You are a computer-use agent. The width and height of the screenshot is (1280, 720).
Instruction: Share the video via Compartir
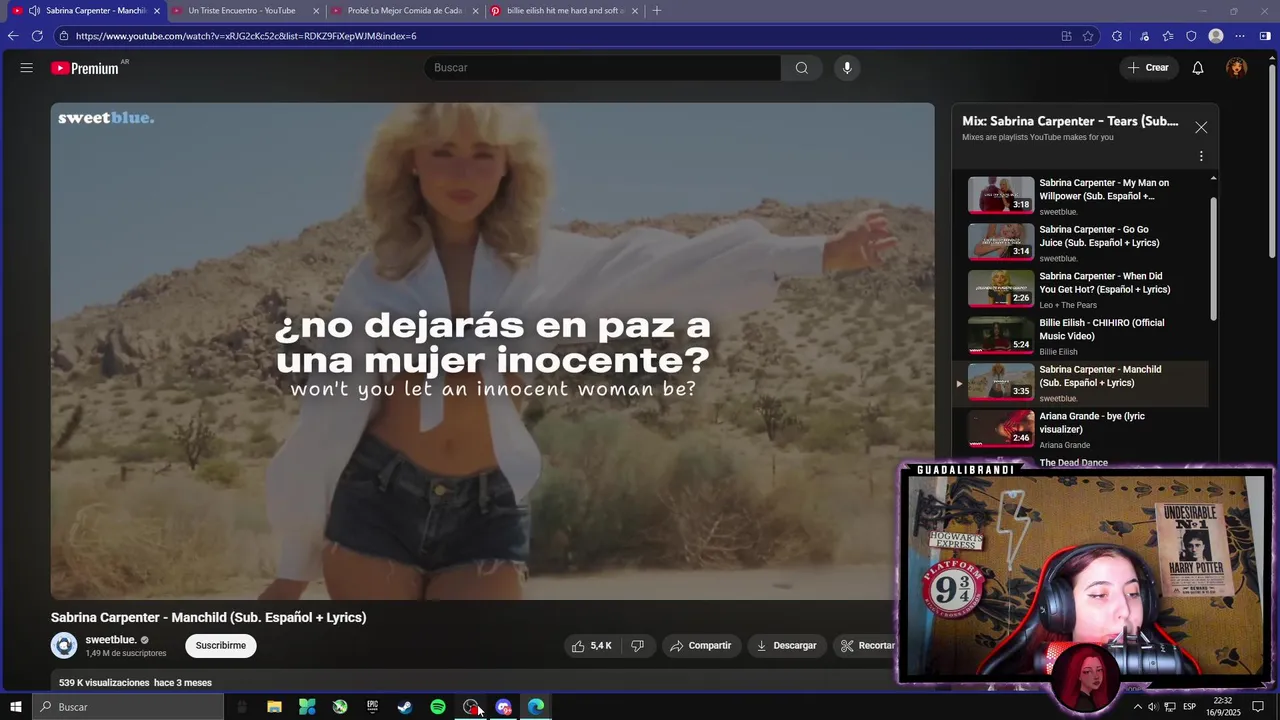point(700,646)
